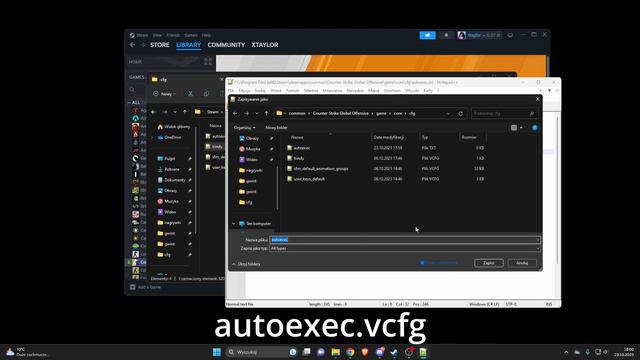Image resolution: width=640 pixels, height=360 pixels.
Task: Open Widok główny in File Explorer sidebar
Action: (173, 127)
